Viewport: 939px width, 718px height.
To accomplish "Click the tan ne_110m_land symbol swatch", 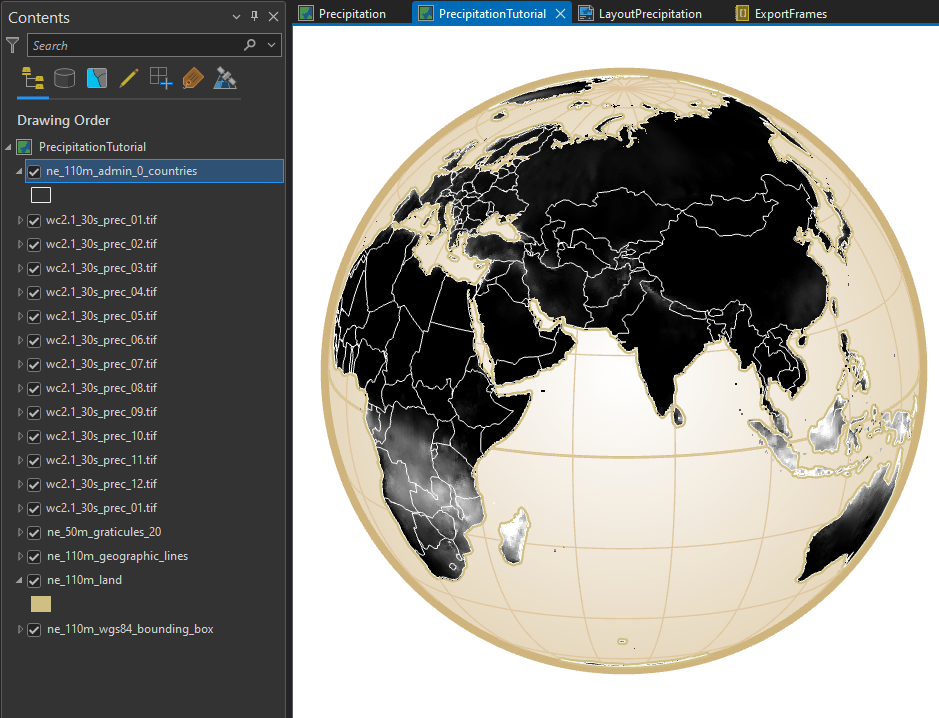I will tap(41, 604).
